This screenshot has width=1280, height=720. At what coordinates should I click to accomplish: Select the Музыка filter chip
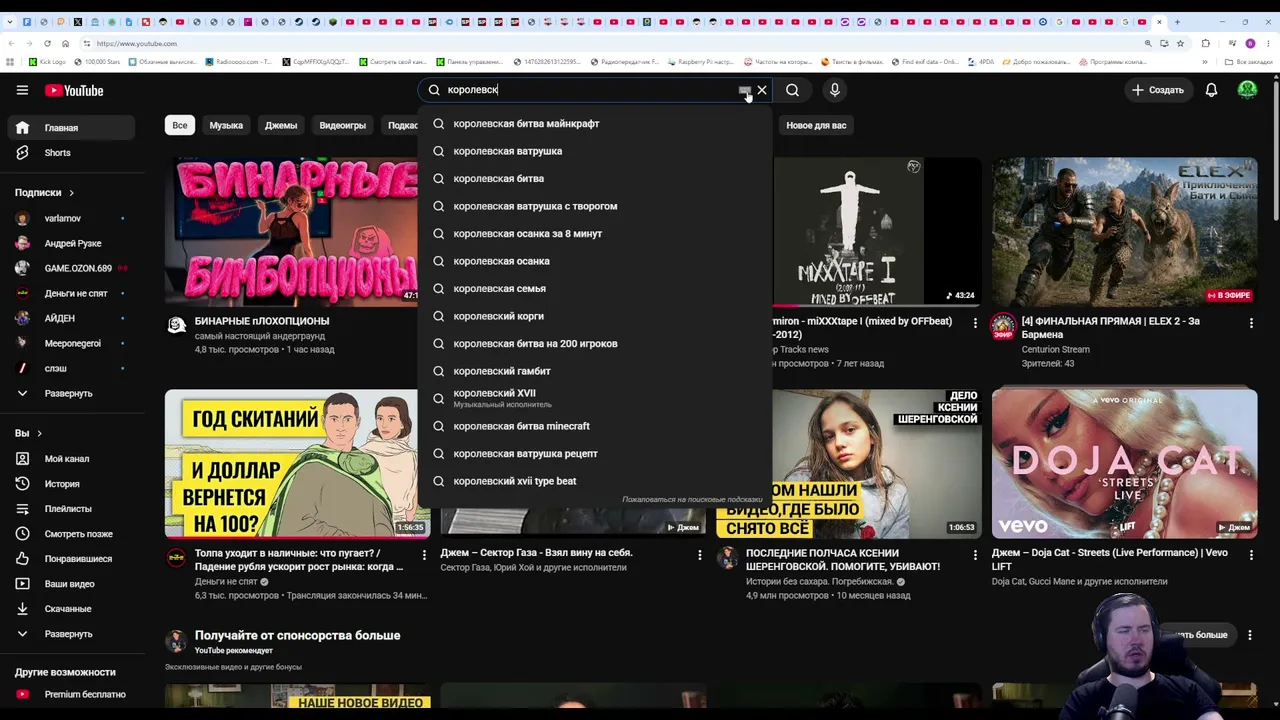click(x=226, y=125)
